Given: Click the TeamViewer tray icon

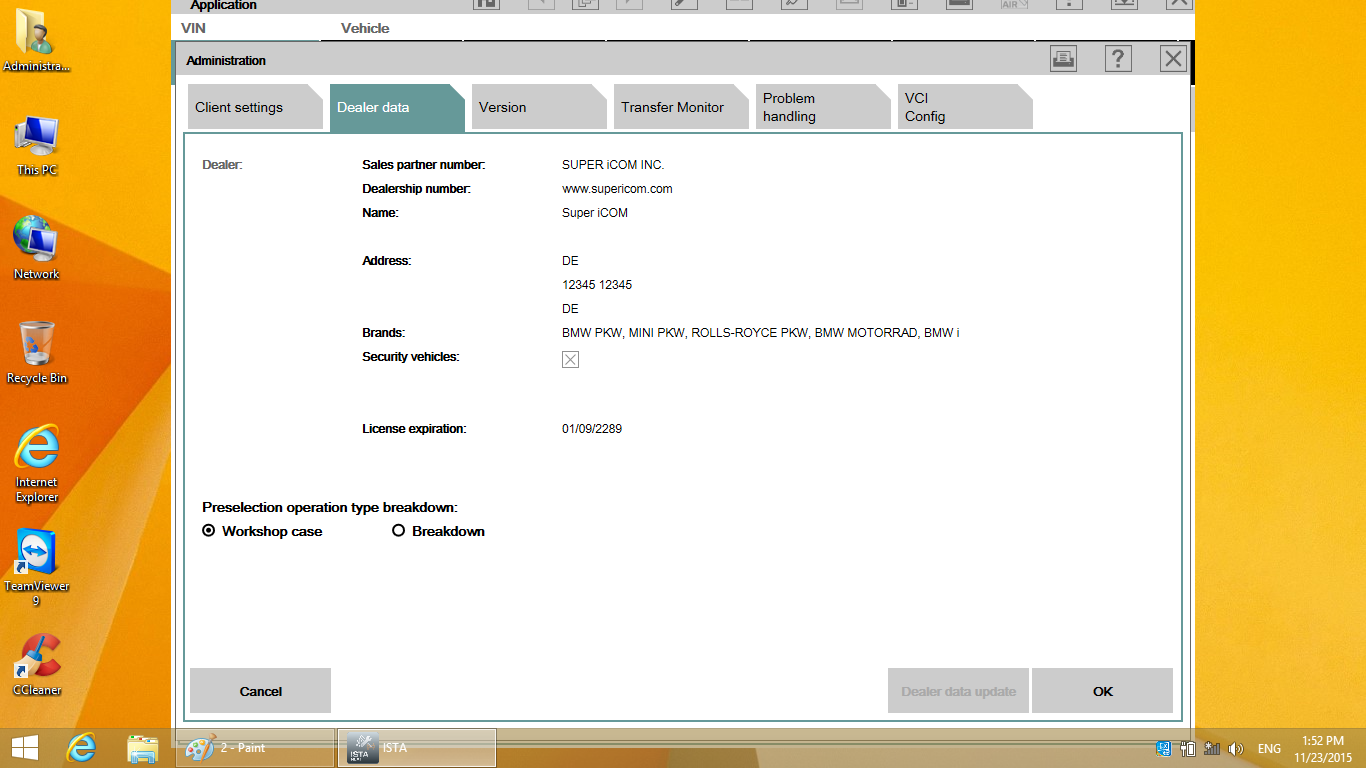Looking at the screenshot, I should (x=1164, y=748).
